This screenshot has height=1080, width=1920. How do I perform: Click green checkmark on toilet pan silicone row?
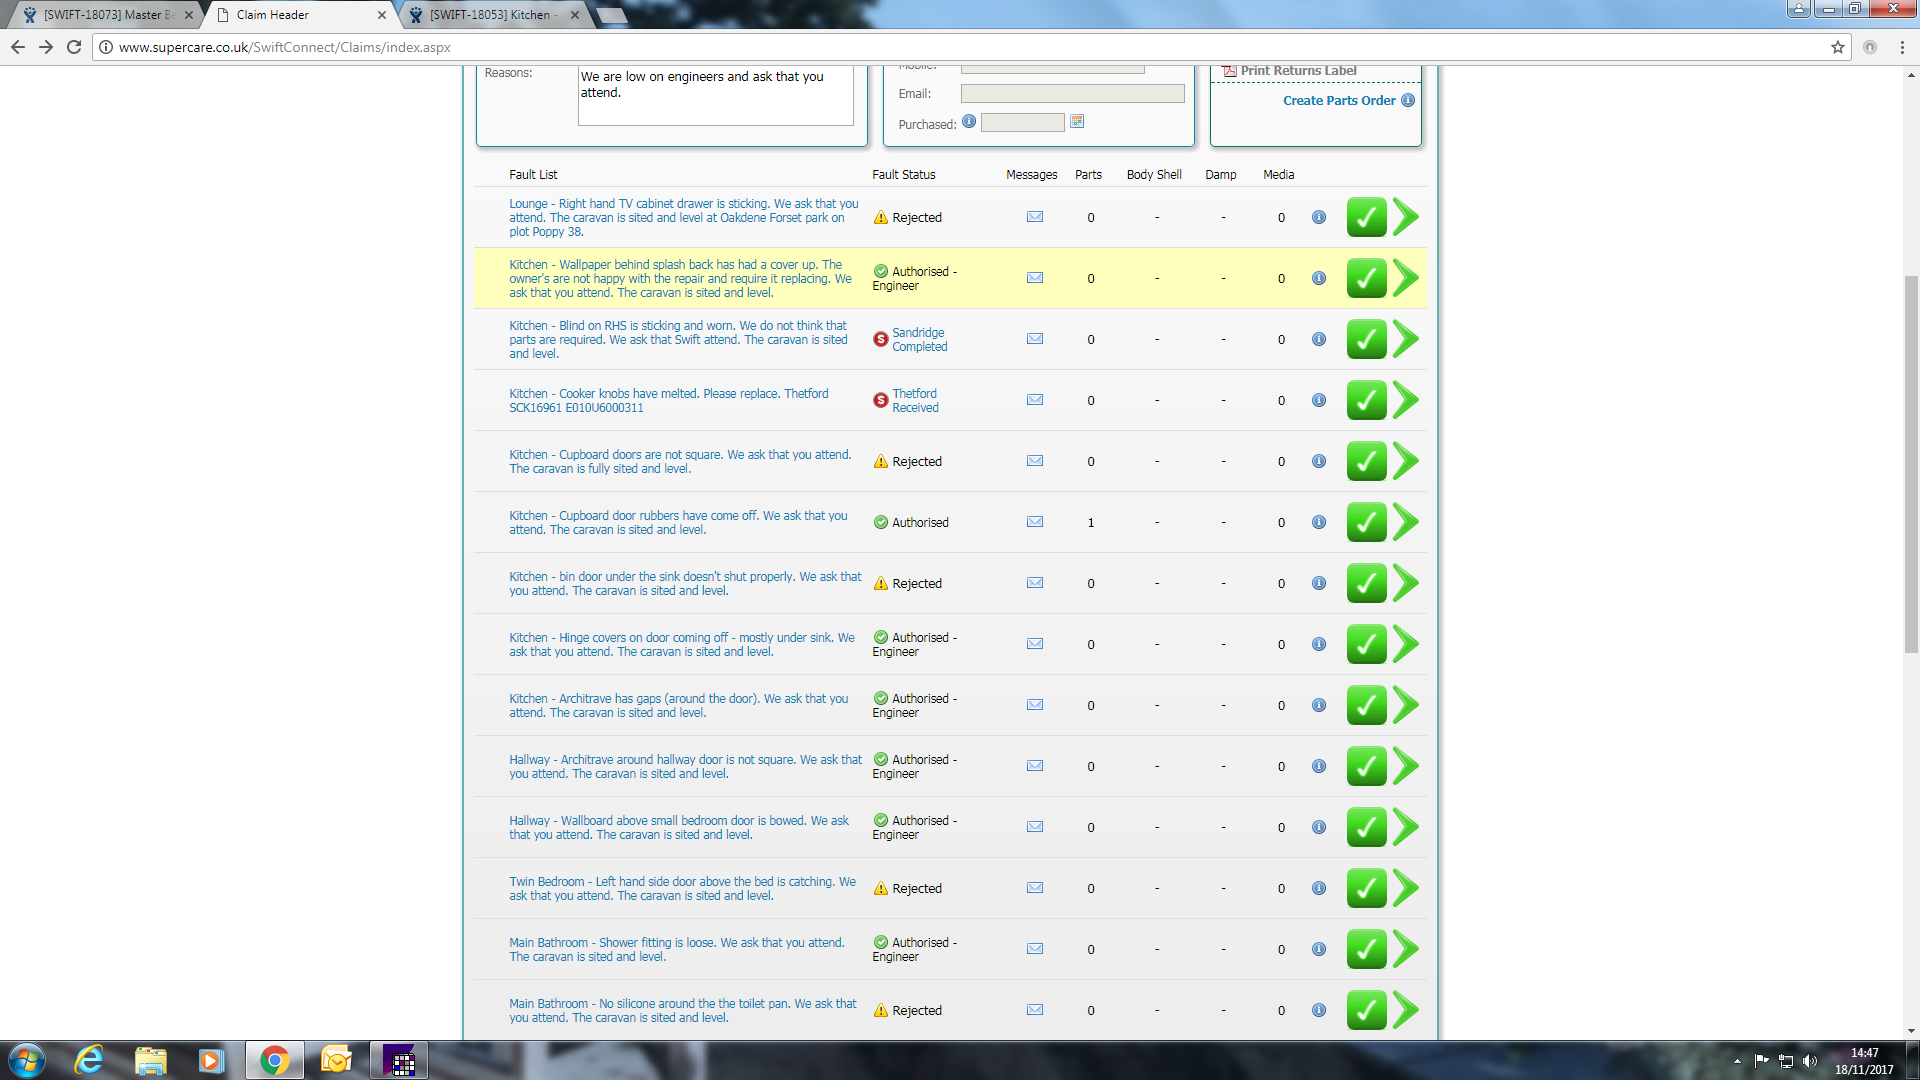(1366, 1010)
